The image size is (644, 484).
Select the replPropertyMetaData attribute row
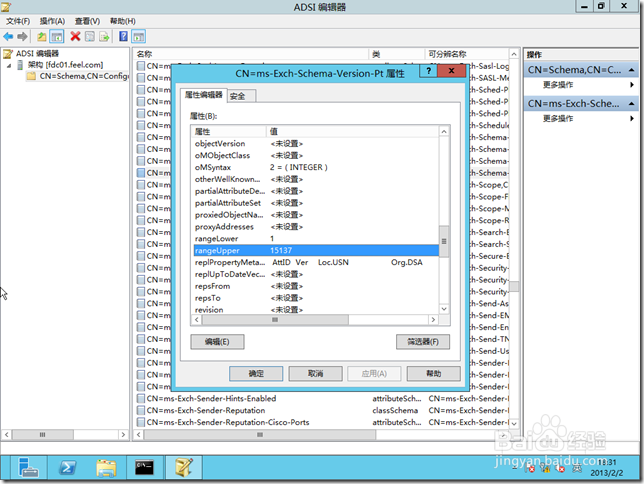(316, 262)
